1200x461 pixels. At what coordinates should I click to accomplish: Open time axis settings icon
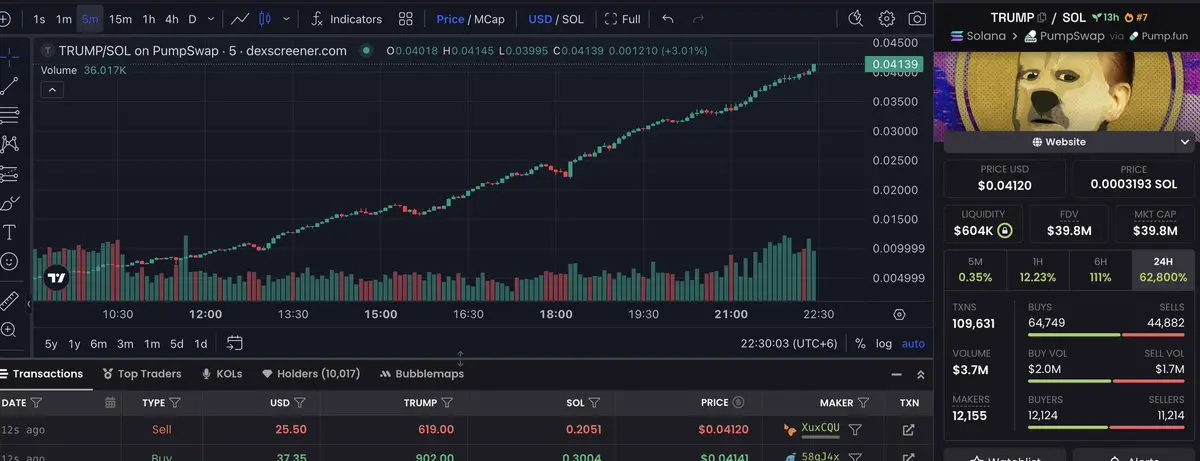(x=899, y=314)
